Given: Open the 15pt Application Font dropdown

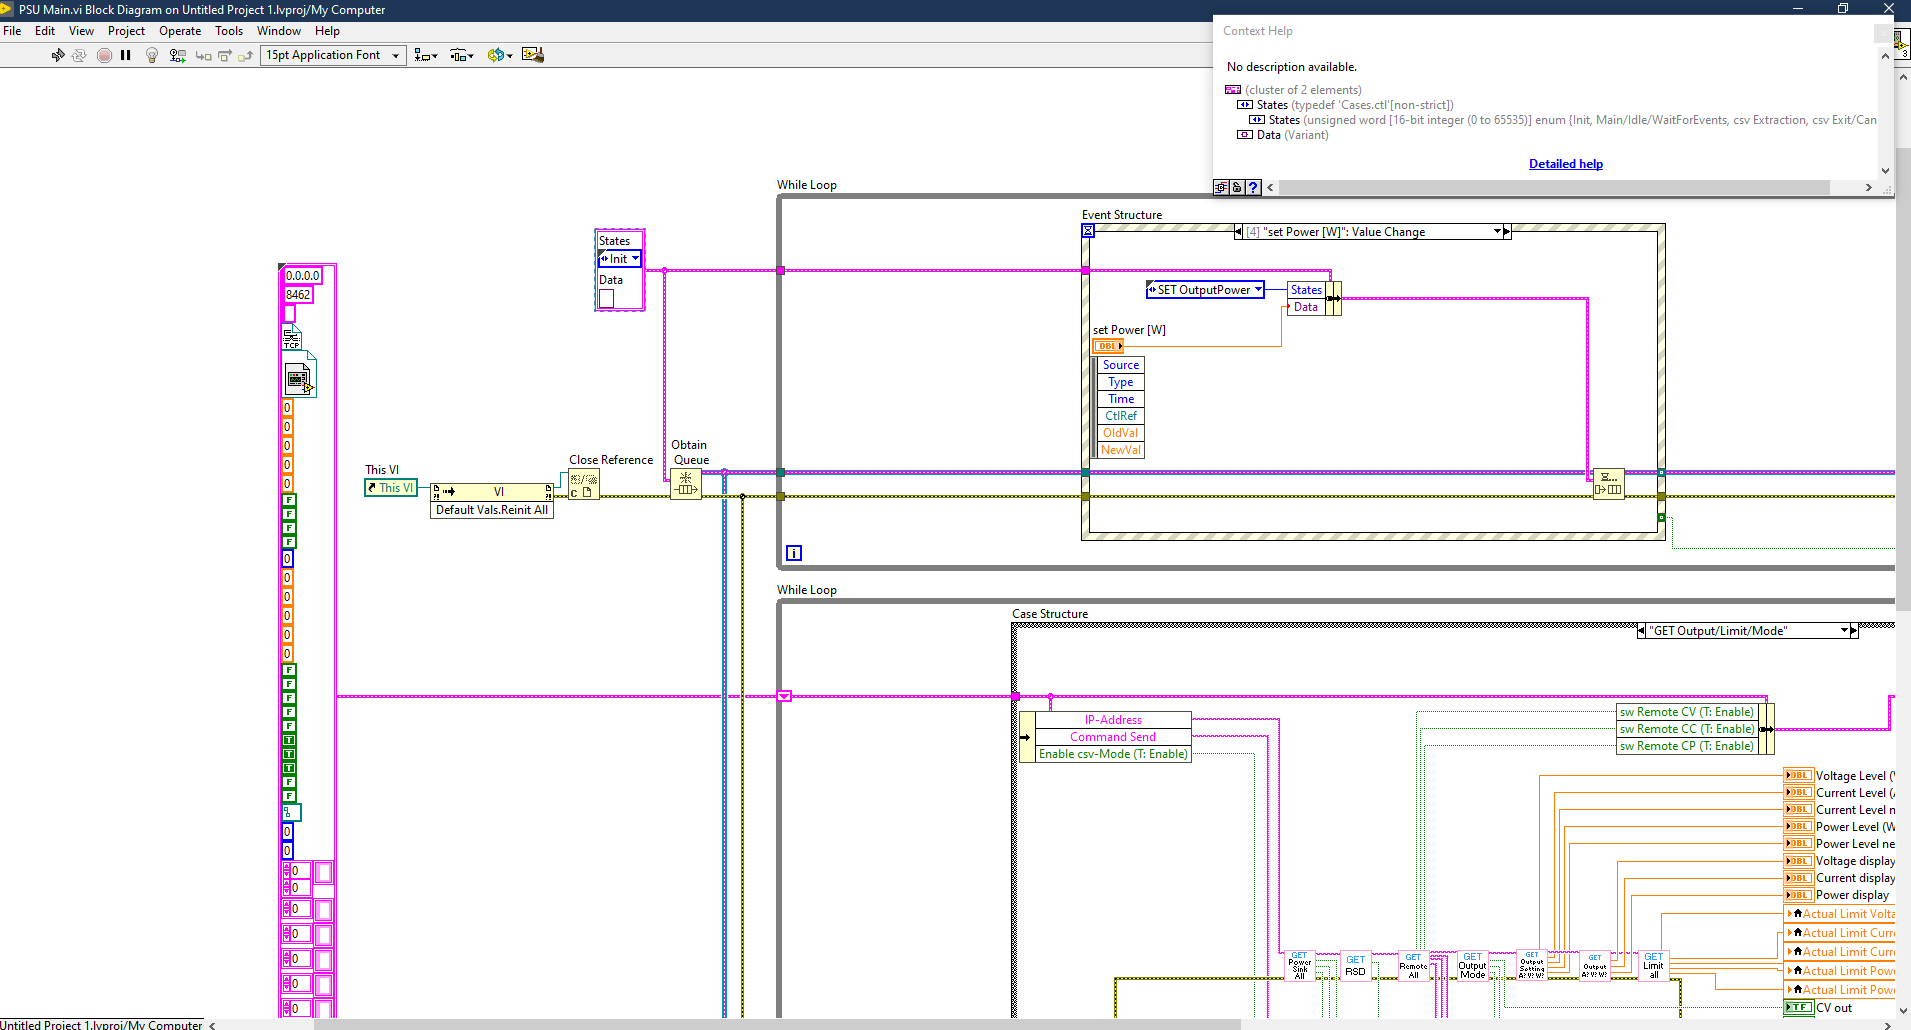Looking at the screenshot, I should (334, 55).
